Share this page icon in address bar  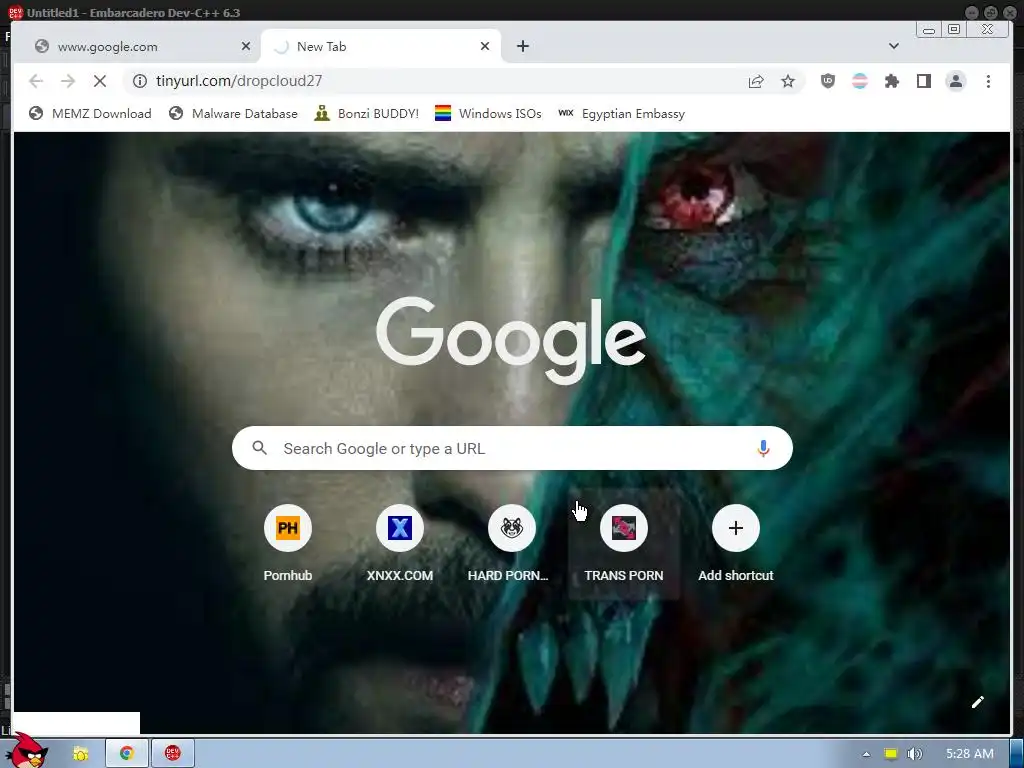click(x=756, y=81)
